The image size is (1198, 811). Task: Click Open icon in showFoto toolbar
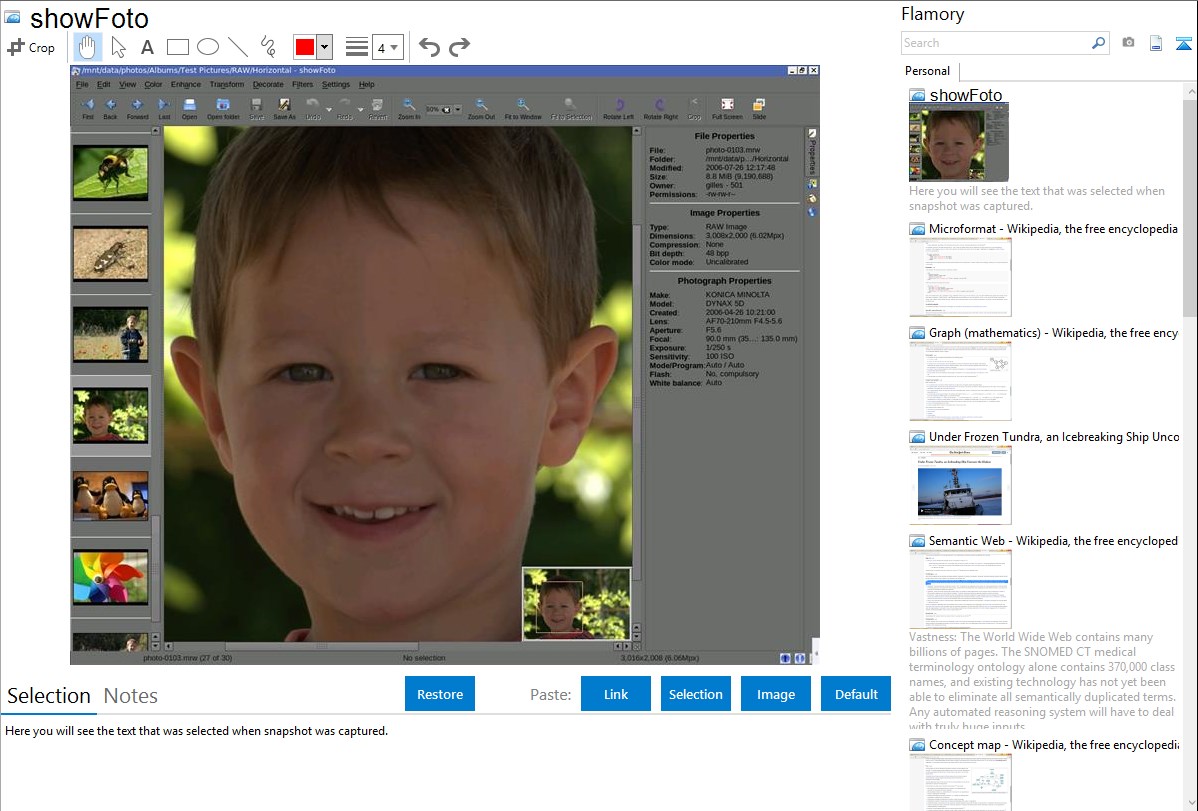(189, 109)
